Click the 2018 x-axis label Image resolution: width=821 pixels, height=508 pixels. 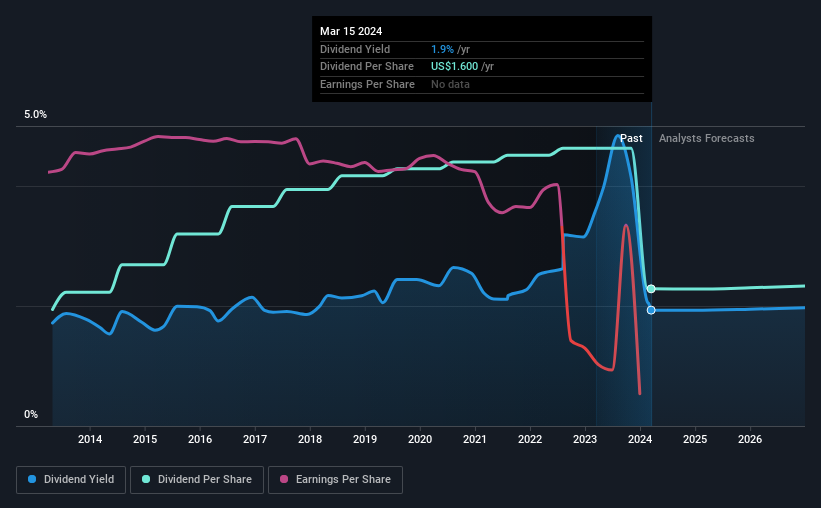tap(310, 439)
